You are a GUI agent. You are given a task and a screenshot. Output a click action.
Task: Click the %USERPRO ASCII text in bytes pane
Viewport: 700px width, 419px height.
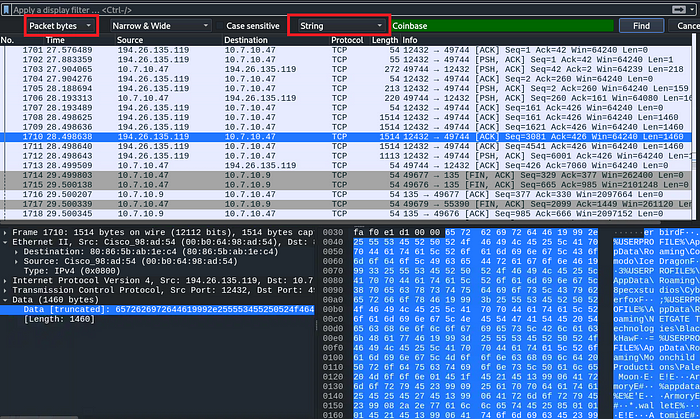(633, 242)
